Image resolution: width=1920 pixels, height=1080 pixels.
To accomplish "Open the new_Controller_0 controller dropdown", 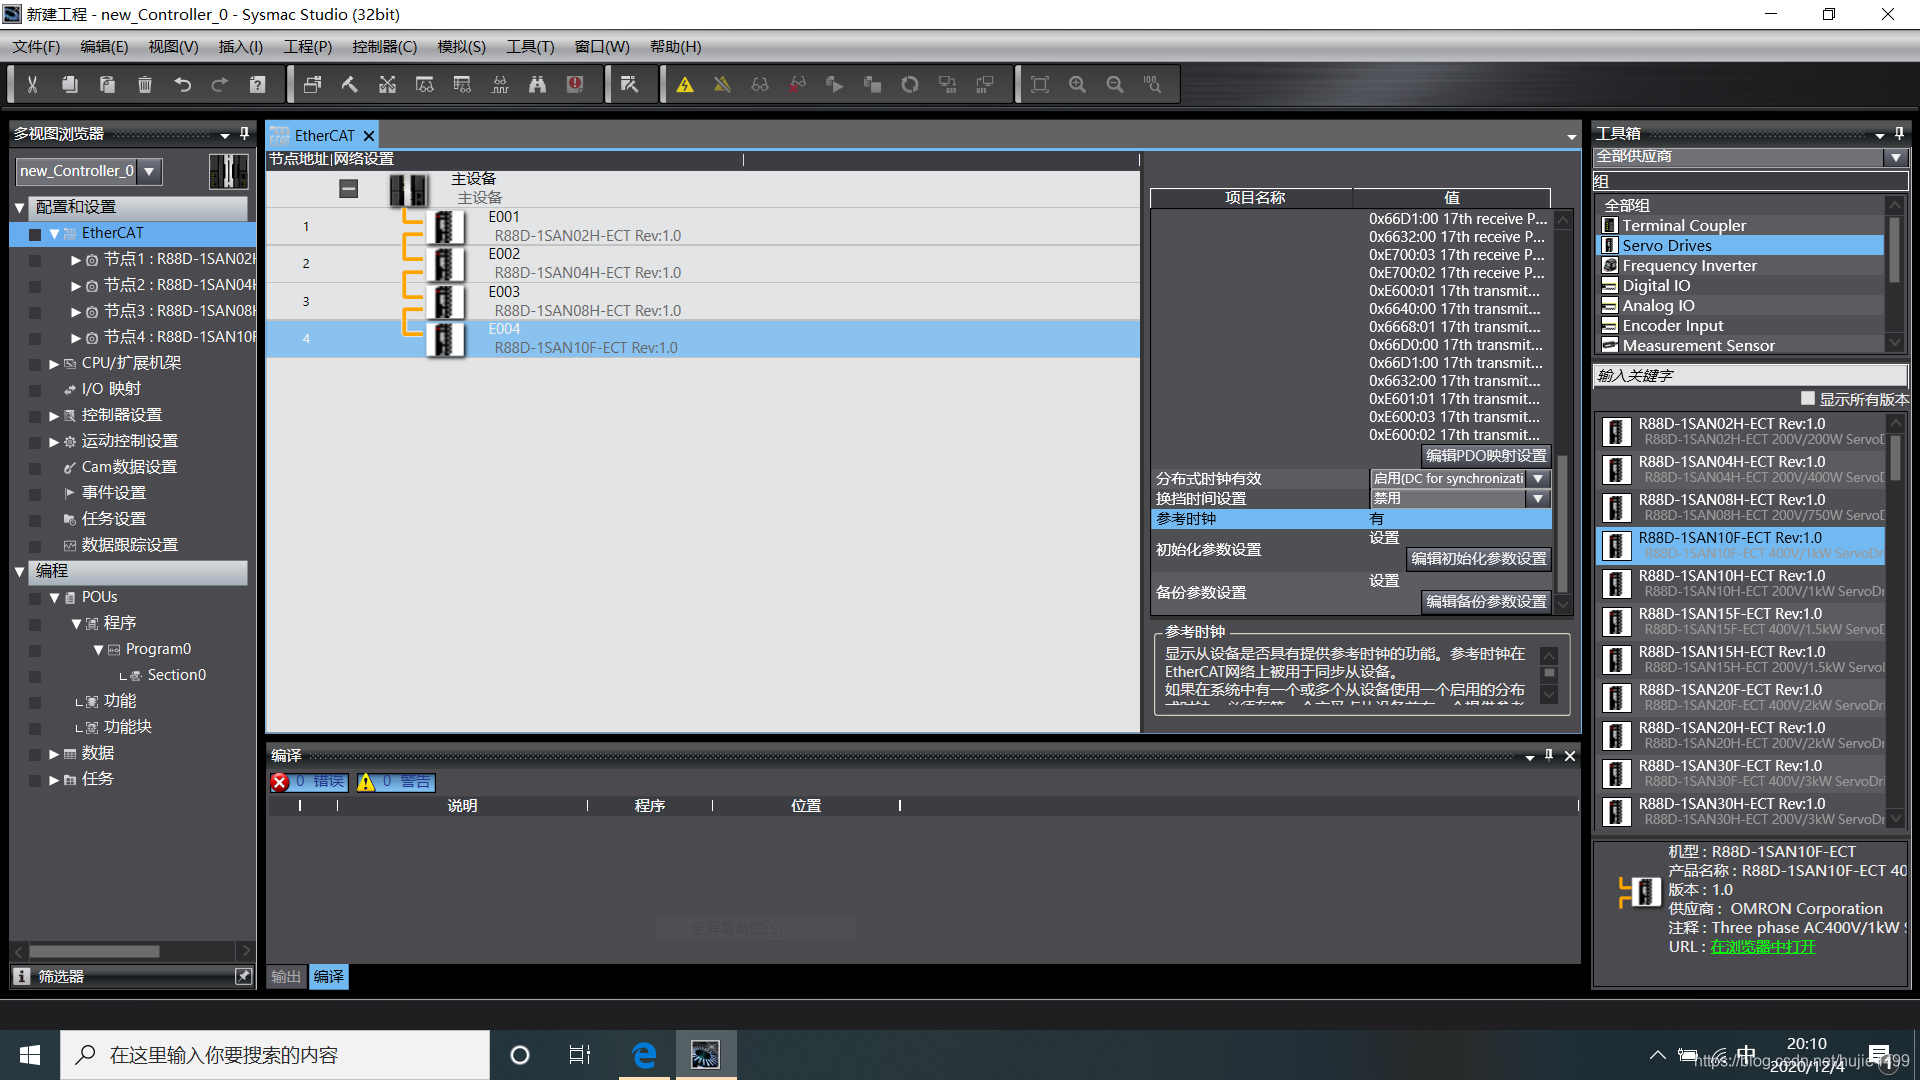I will pyautogui.click(x=149, y=171).
